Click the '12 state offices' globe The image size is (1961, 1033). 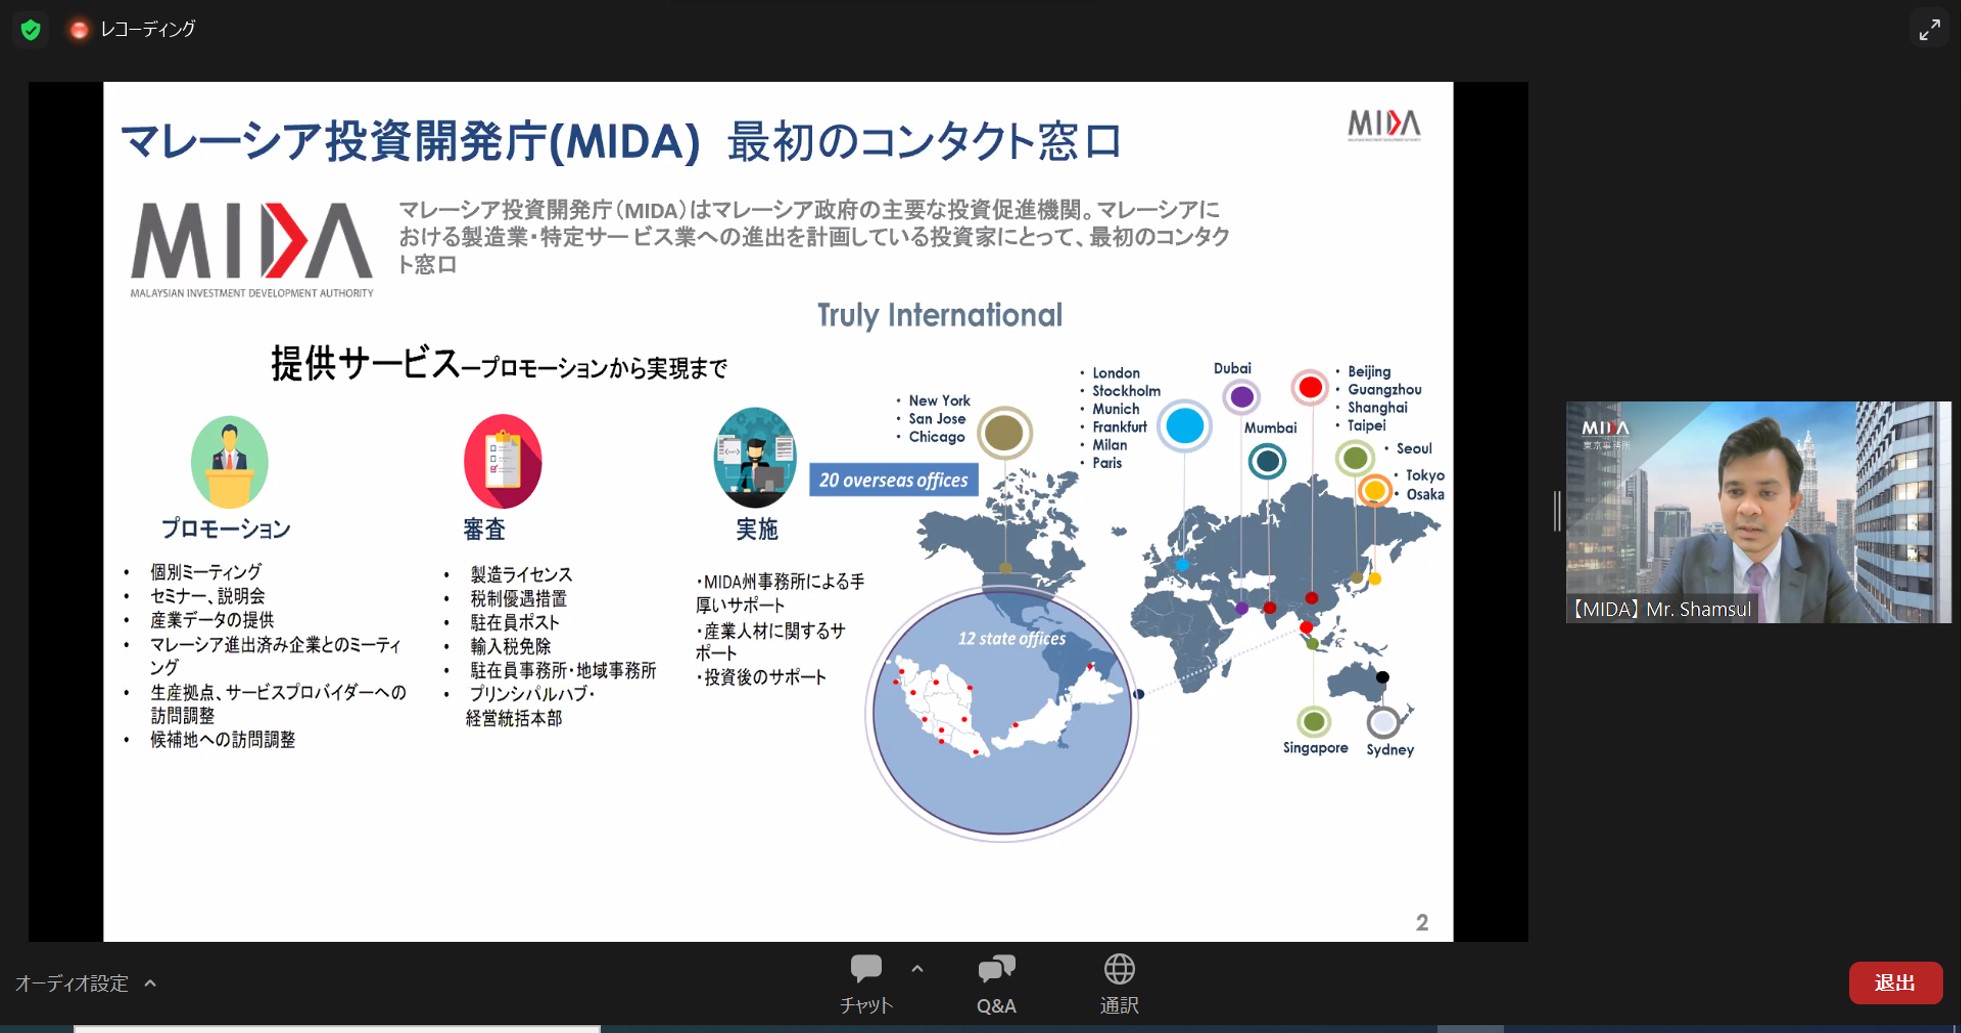[1002, 712]
